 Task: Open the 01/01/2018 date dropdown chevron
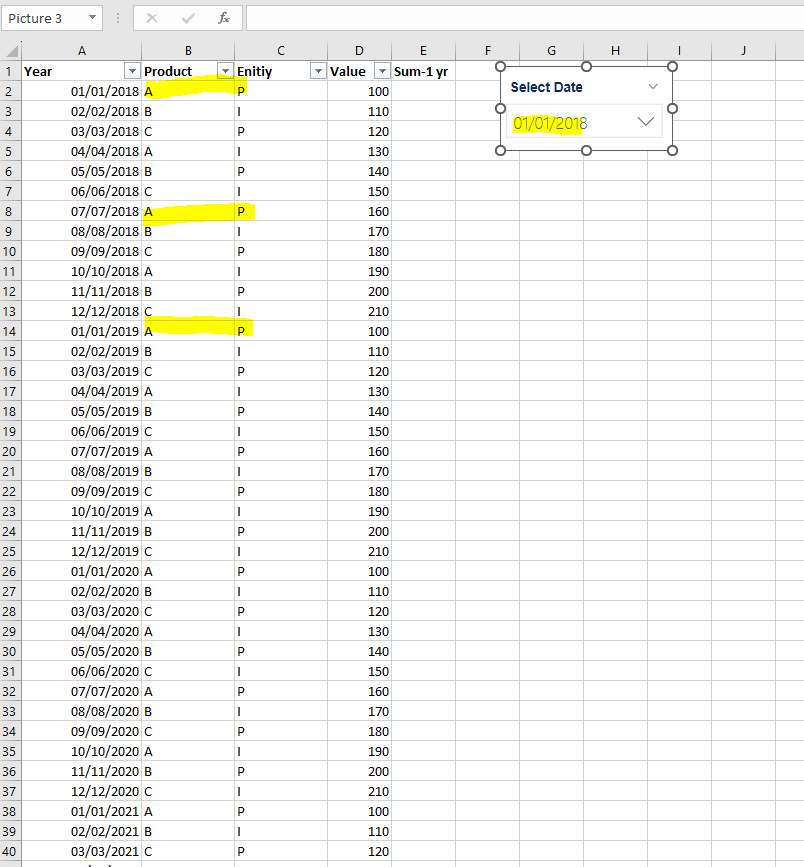point(645,122)
